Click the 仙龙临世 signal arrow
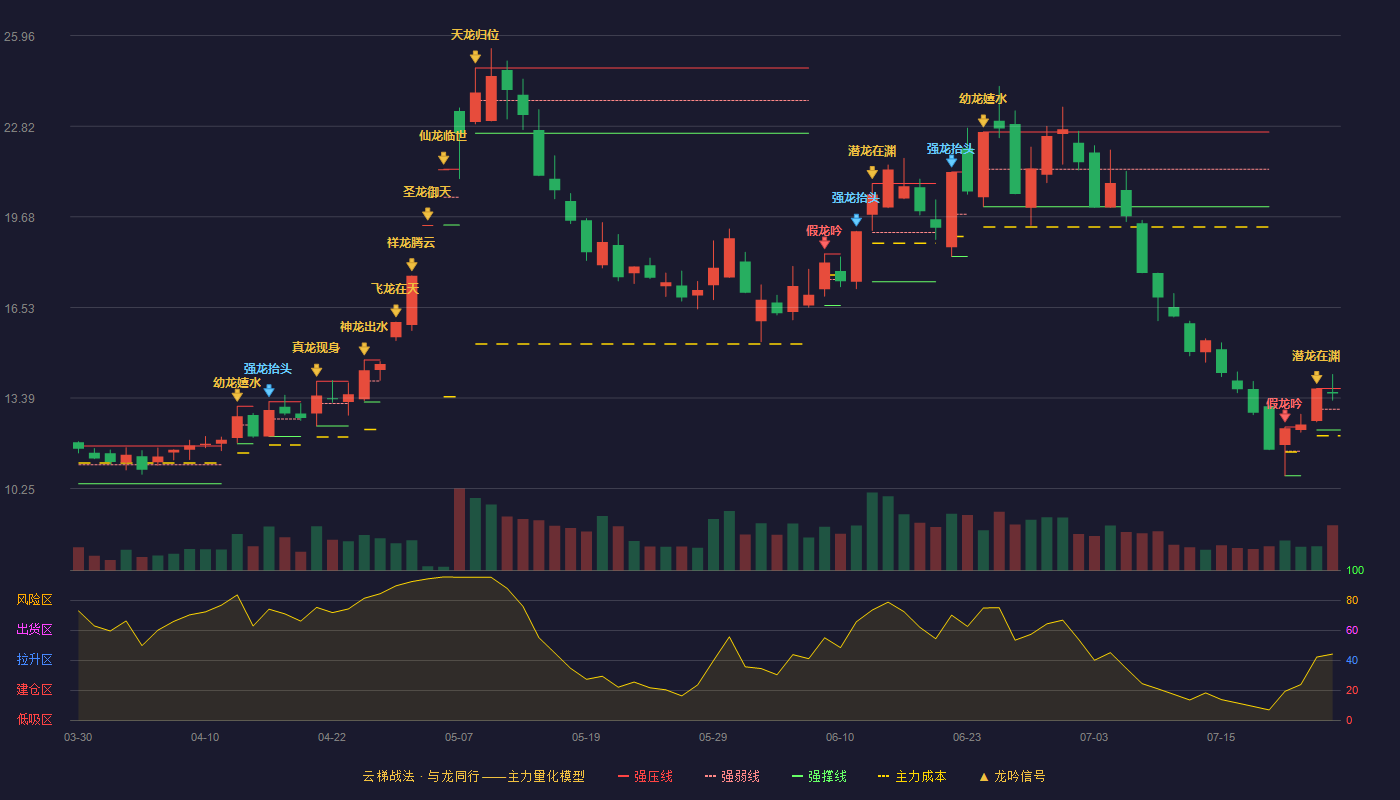Viewport: 1400px width, 800px height. coord(443,158)
